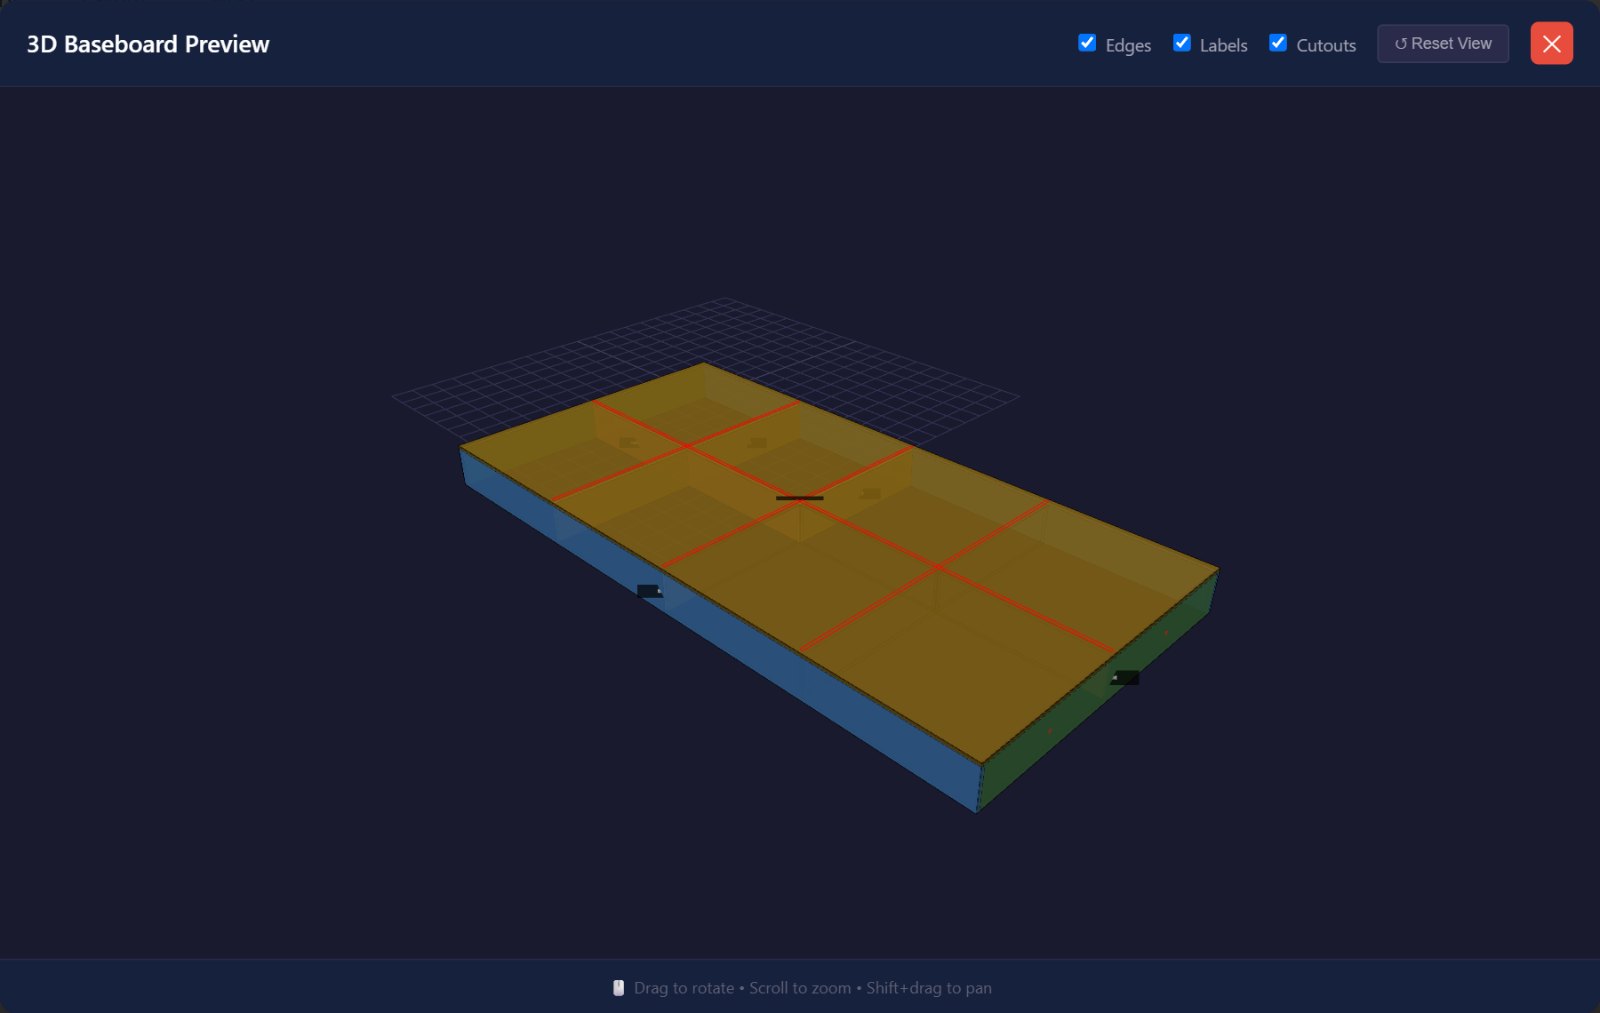Image resolution: width=1600 pixels, height=1013 pixels.
Task: Click the Reset View button
Action: pos(1443,44)
